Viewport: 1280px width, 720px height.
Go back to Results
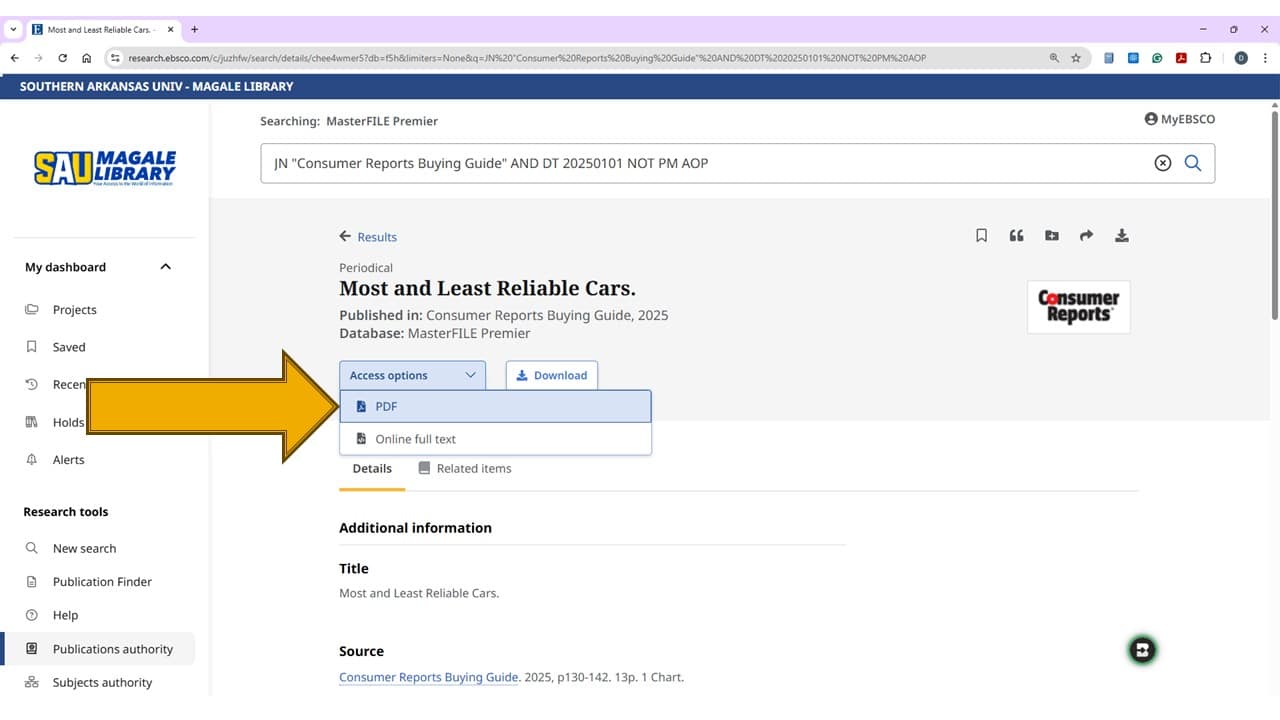coord(368,237)
